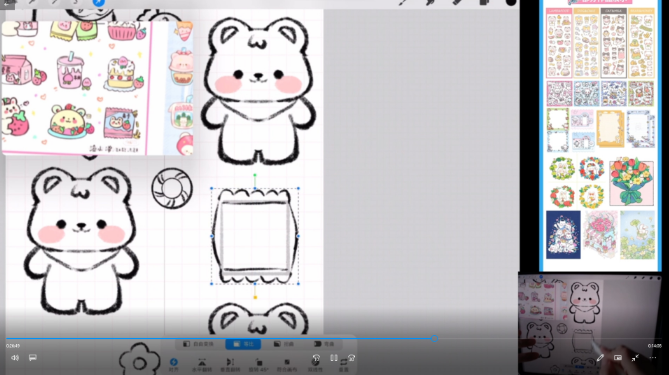Open the three-dots more options menu
The width and height of the screenshot is (669, 375).
pos(653,358)
